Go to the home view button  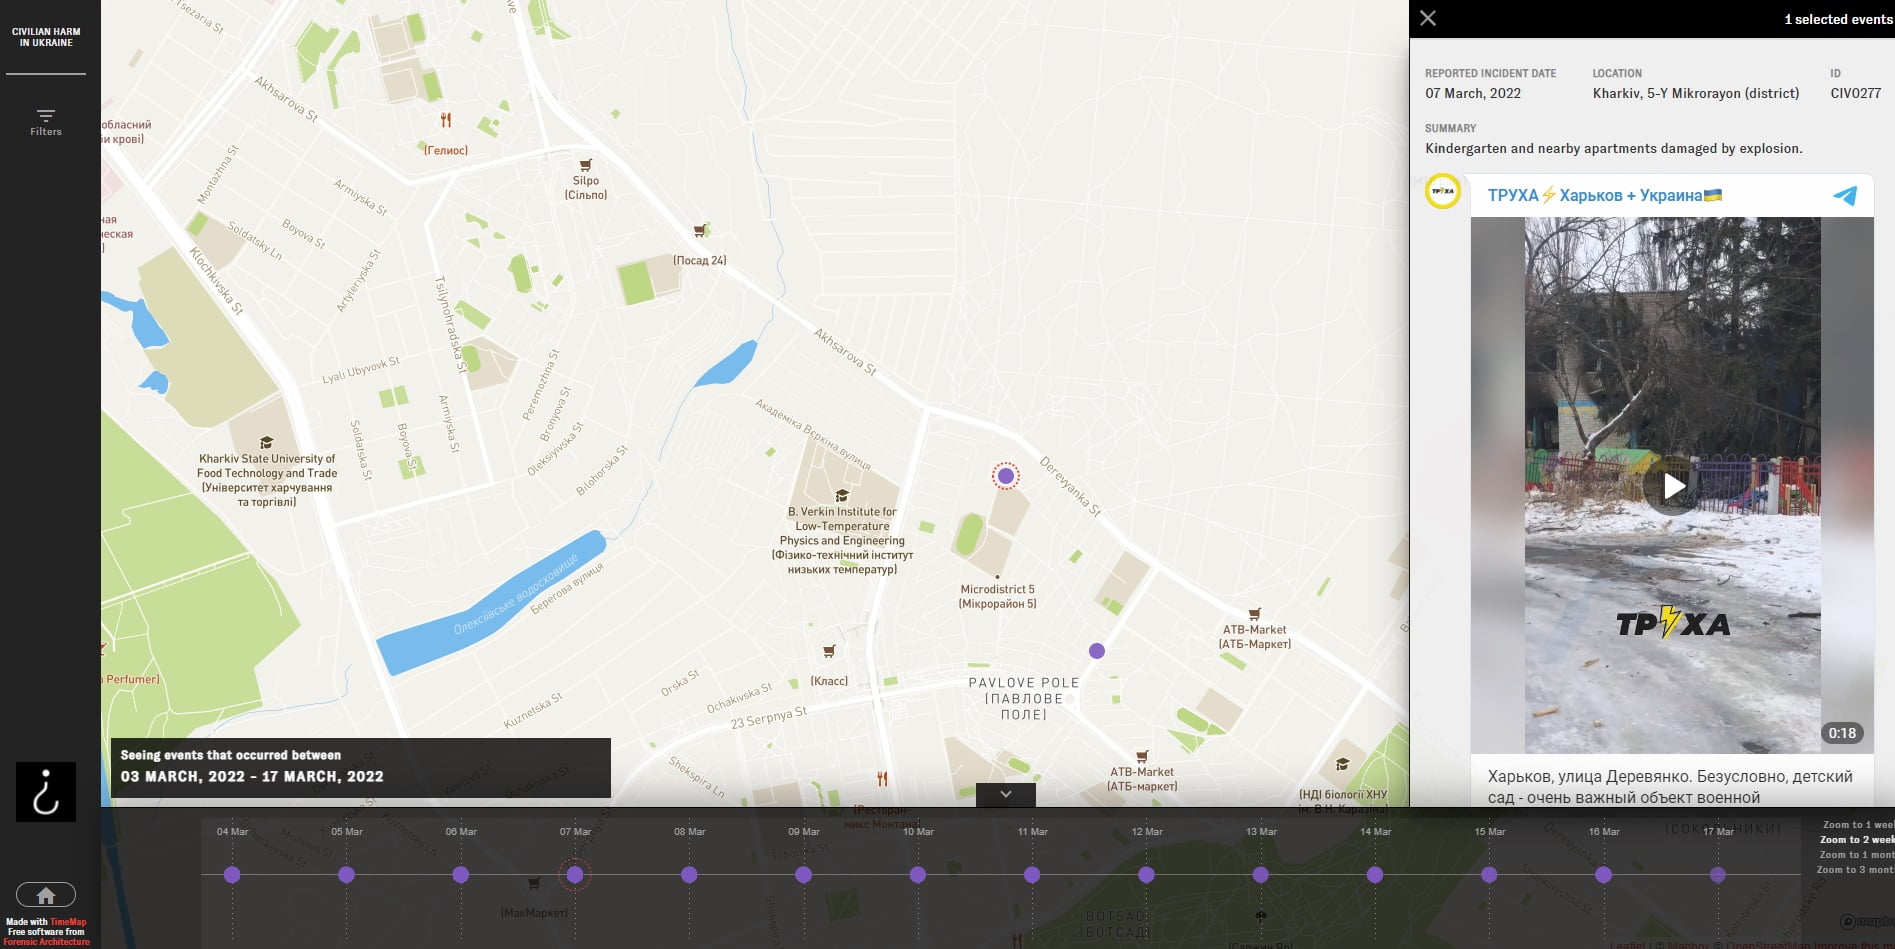[46, 895]
